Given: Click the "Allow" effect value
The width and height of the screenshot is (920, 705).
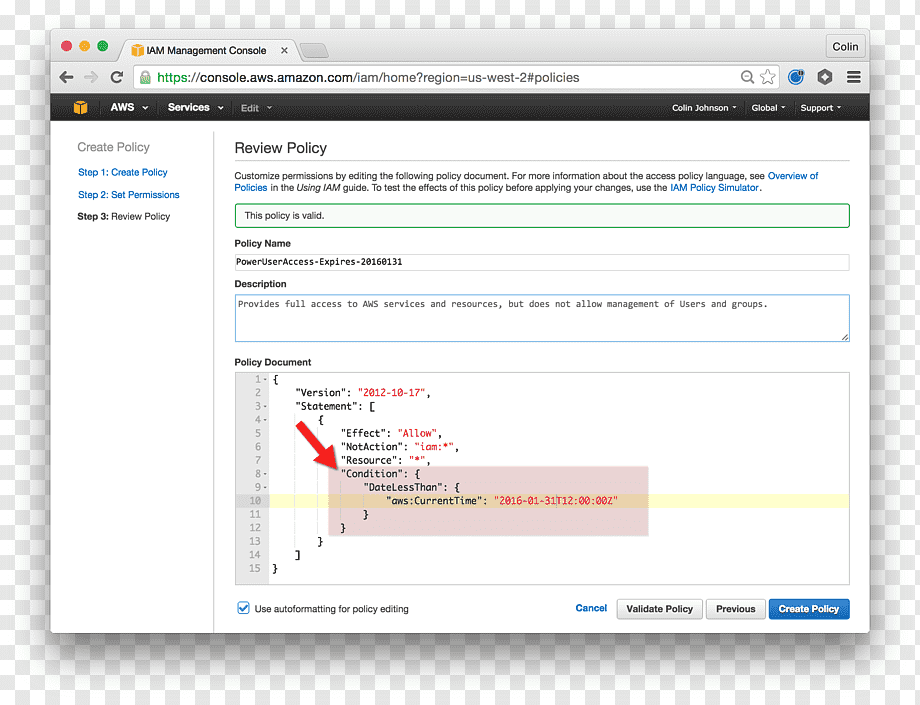Looking at the screenshot, I should click(x=417, y=433).
